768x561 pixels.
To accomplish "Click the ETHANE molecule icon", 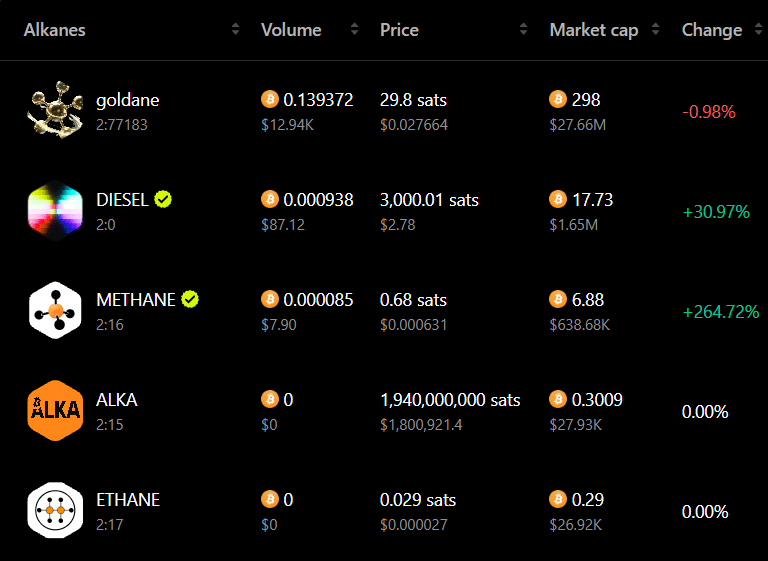I will 55,510.
